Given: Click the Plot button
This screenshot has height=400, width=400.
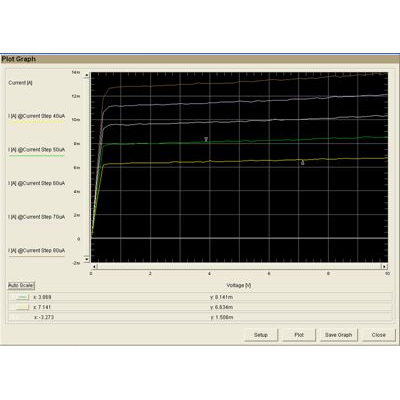Looking at the screenshot, I should pos(299,335).
